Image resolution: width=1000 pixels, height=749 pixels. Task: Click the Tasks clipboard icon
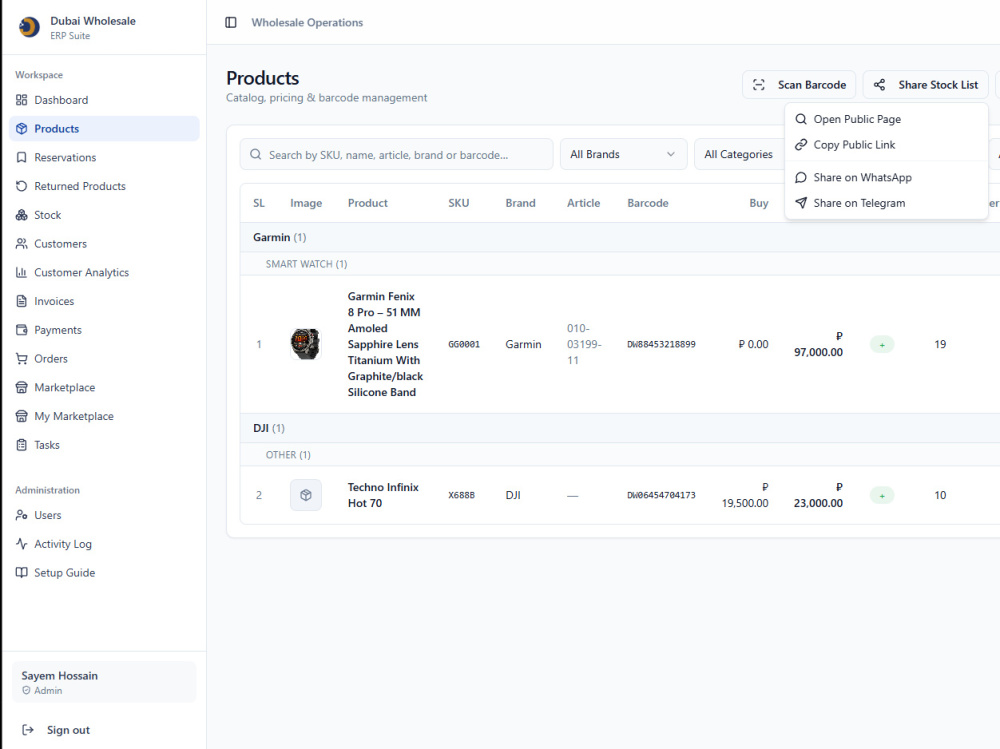(x=22, y=445)
